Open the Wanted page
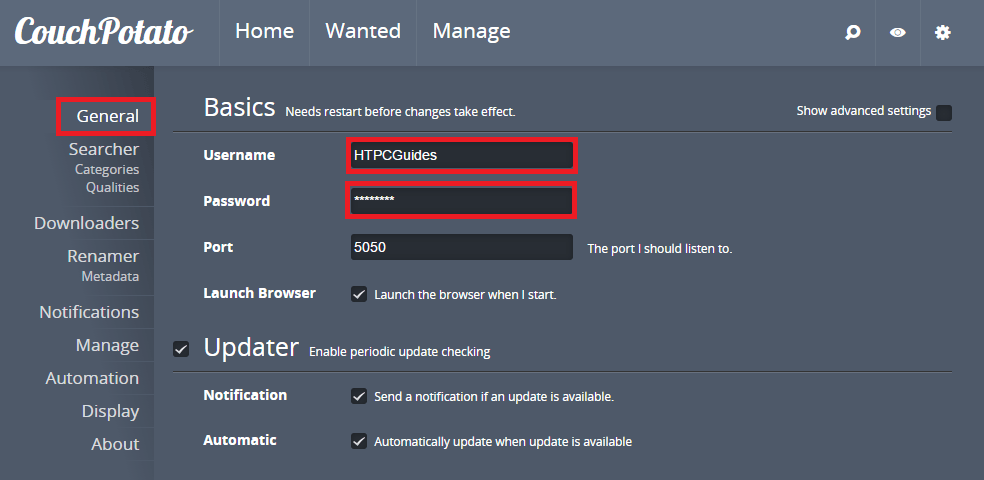984x480 pixels. coord(363,31)
